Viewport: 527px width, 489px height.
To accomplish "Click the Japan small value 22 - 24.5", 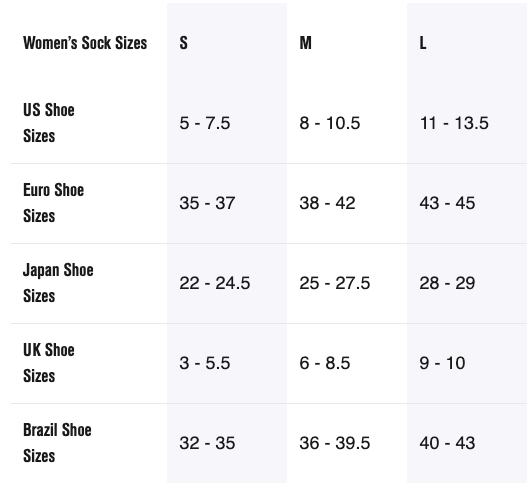I will (214, 283).
